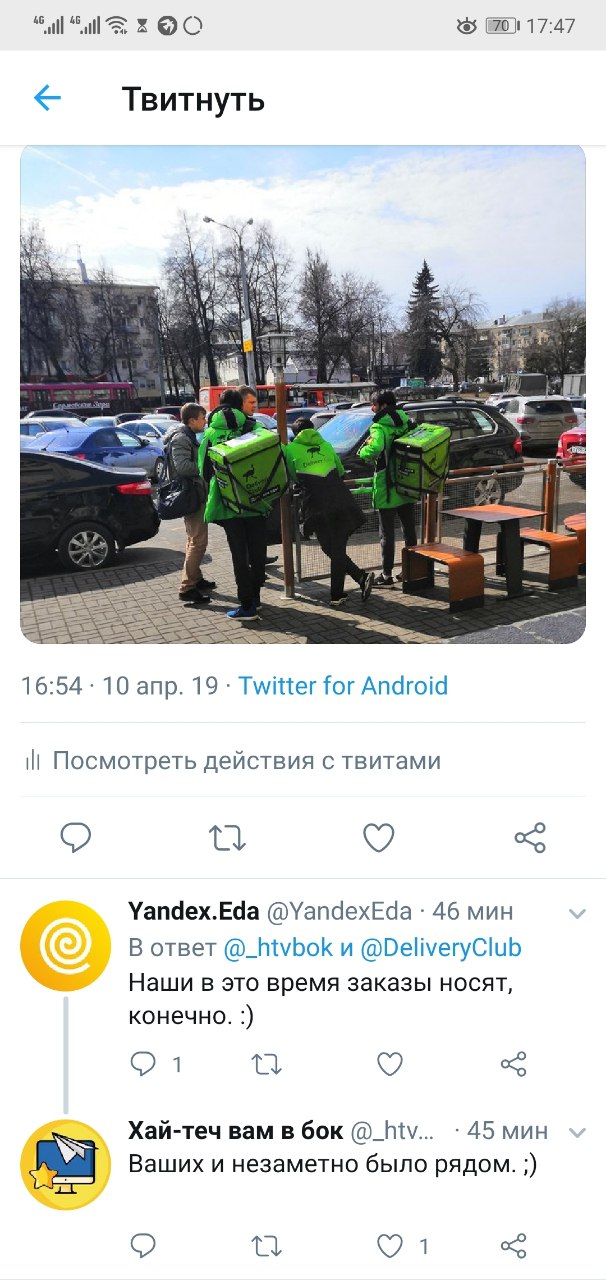Expand options chevron on Yandex.Eda tweet
This screenshot has height=1280, width=606.
click(x=577, y=913)
